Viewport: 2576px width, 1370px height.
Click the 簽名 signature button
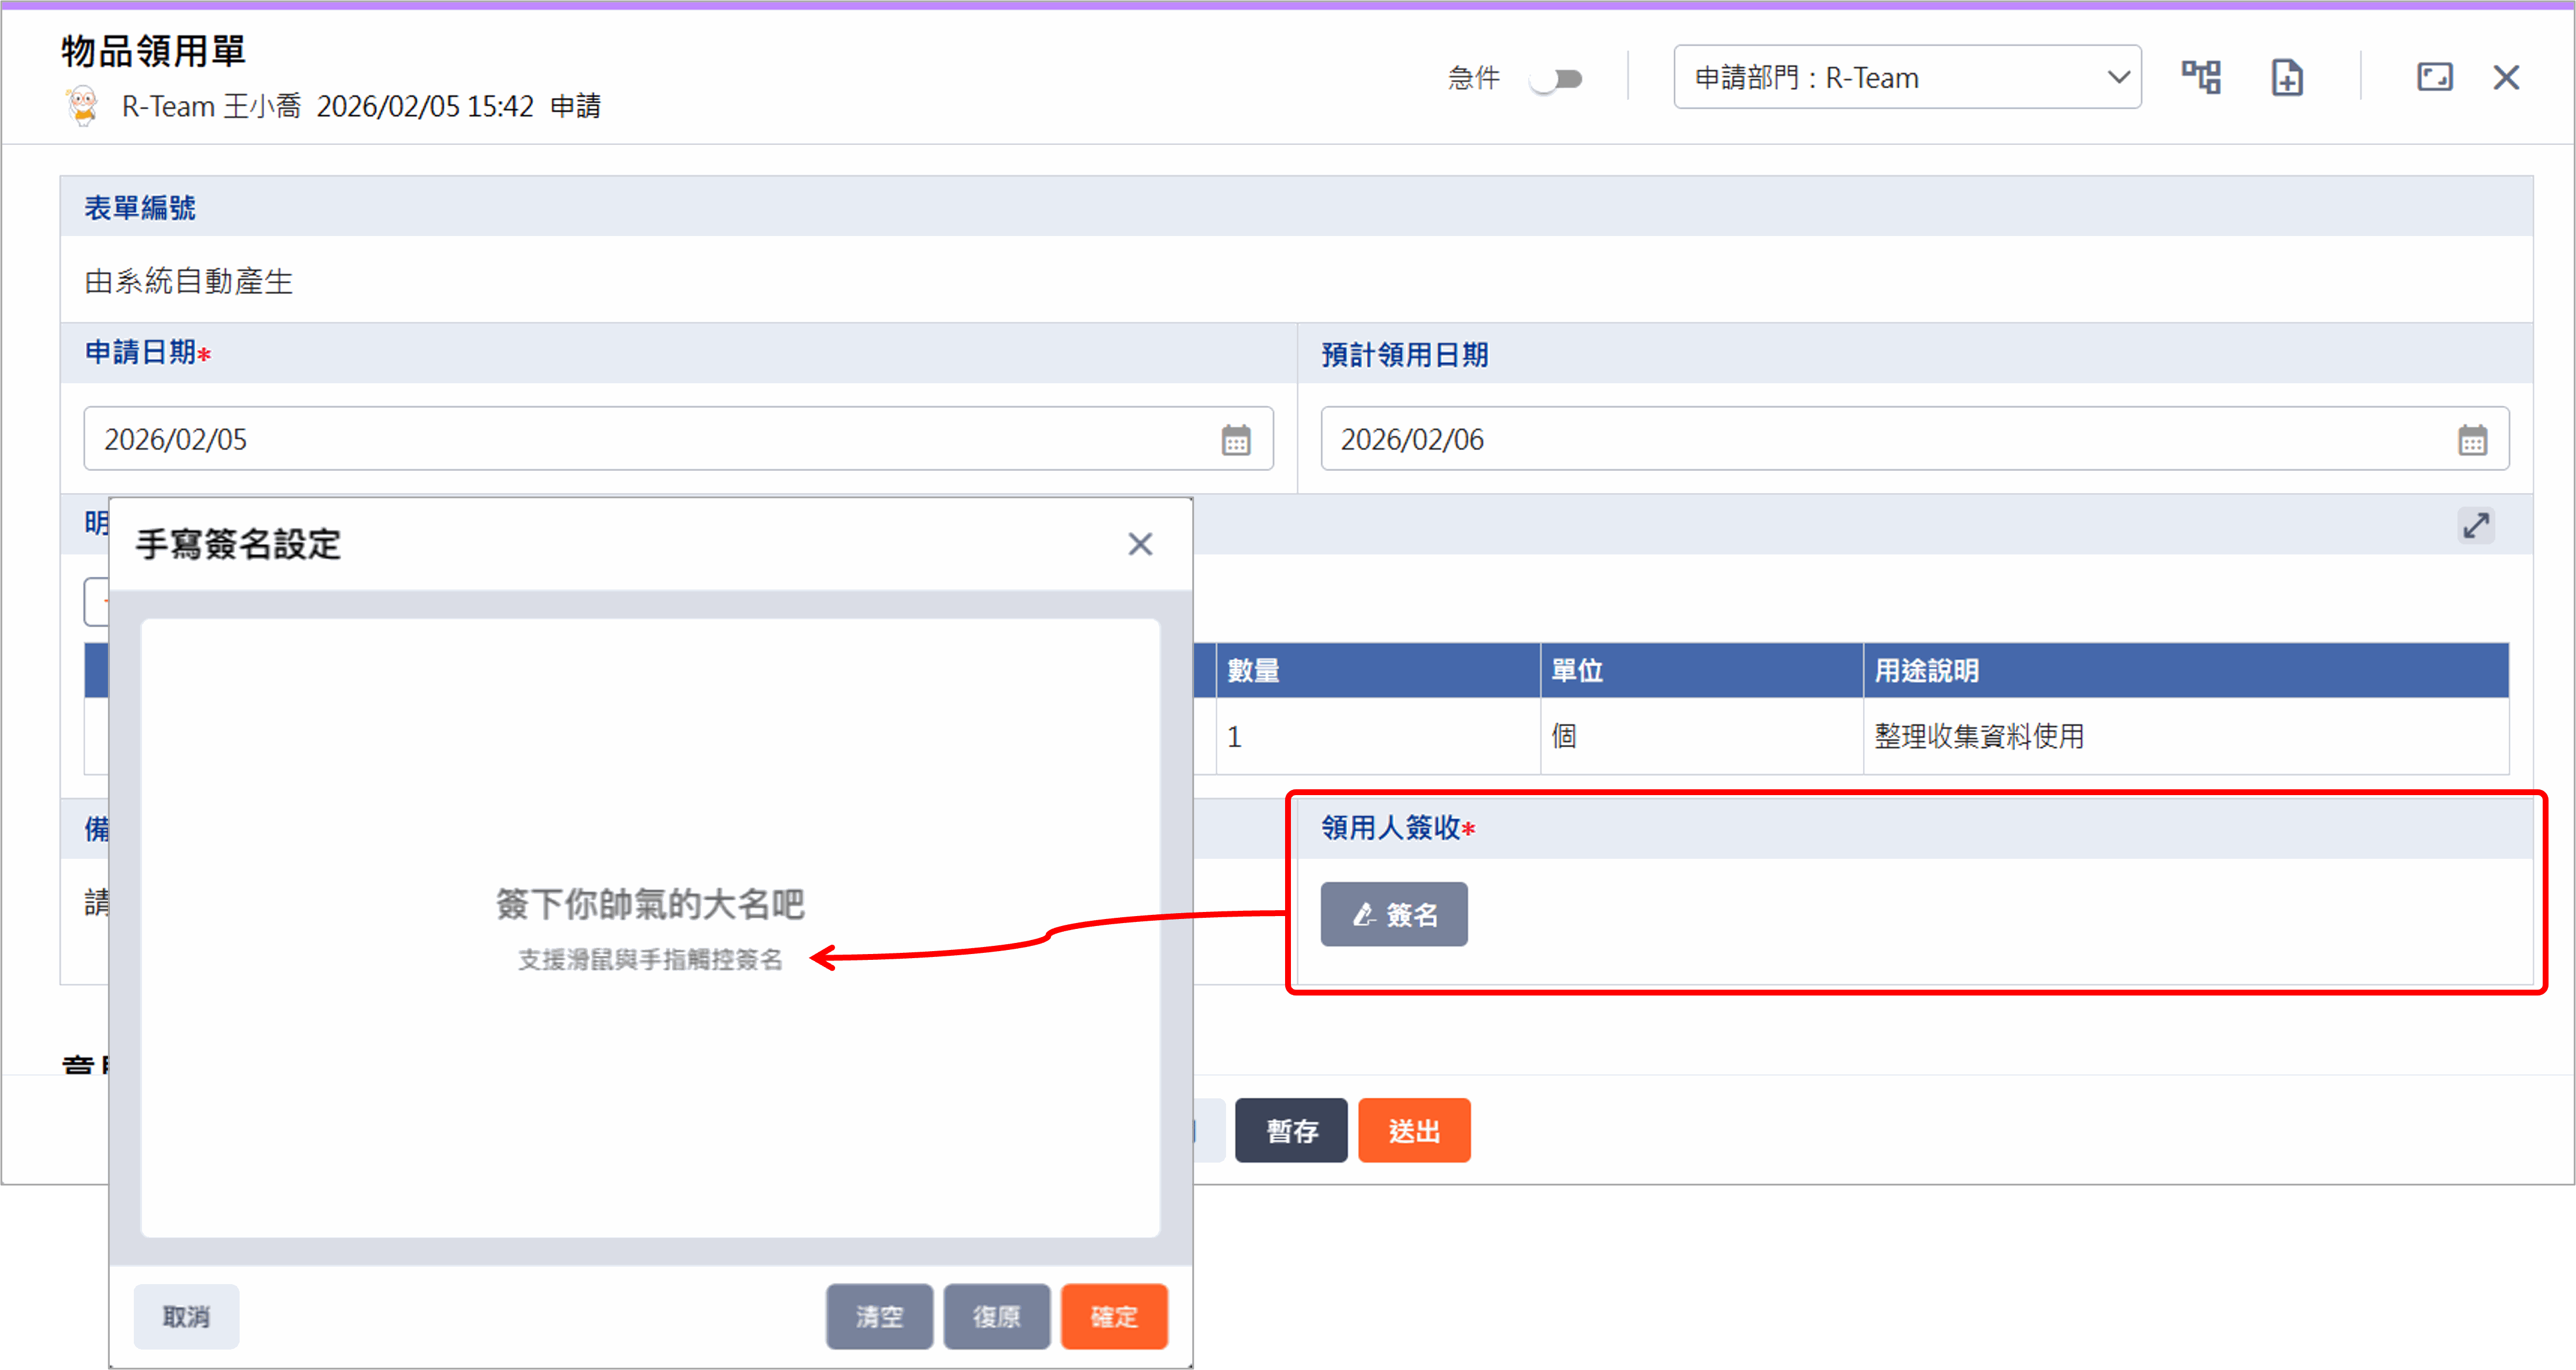(1394, 914)
